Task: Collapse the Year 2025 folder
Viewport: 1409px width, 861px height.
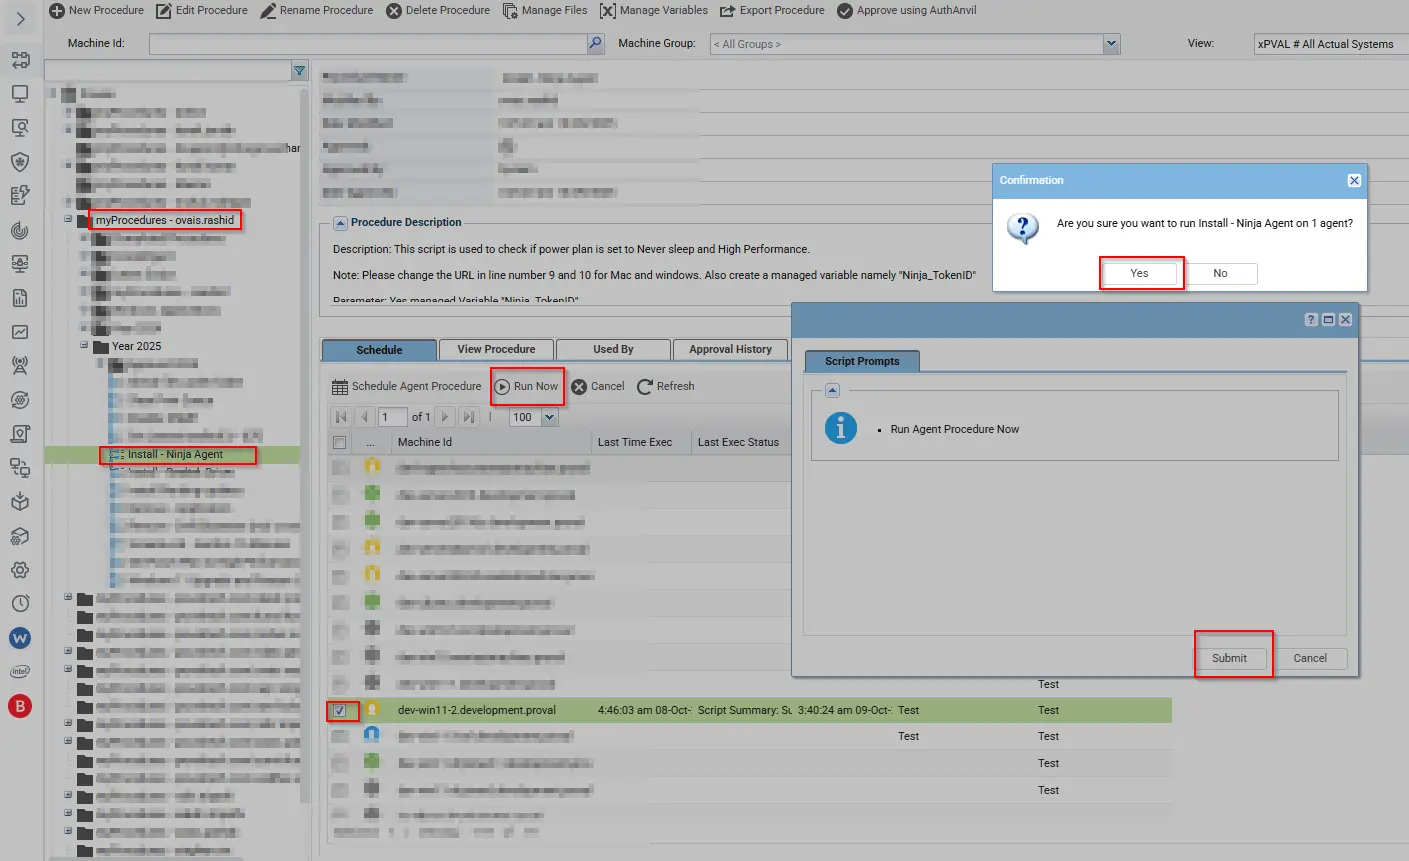Action: tap(84, 345)
